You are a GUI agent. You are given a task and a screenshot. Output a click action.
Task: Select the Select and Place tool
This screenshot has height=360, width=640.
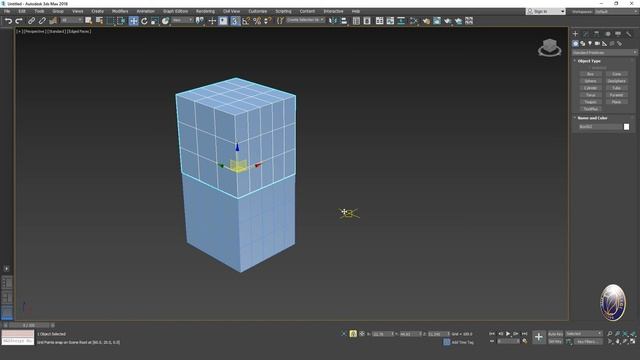click(x=165, y=21)
